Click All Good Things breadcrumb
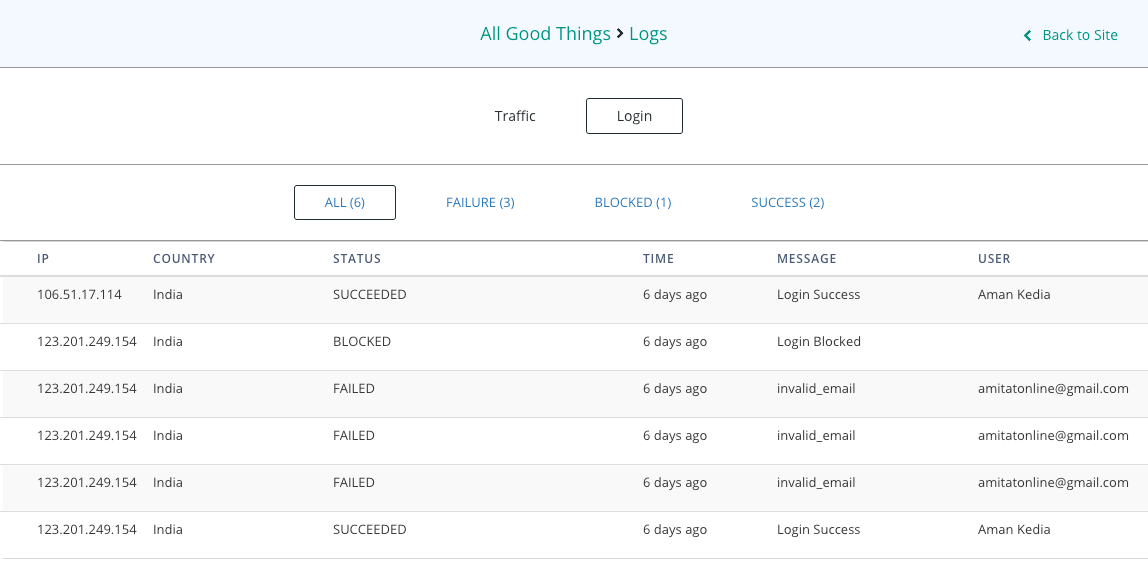Screen dimensions: 1148x585 [545, 34]
